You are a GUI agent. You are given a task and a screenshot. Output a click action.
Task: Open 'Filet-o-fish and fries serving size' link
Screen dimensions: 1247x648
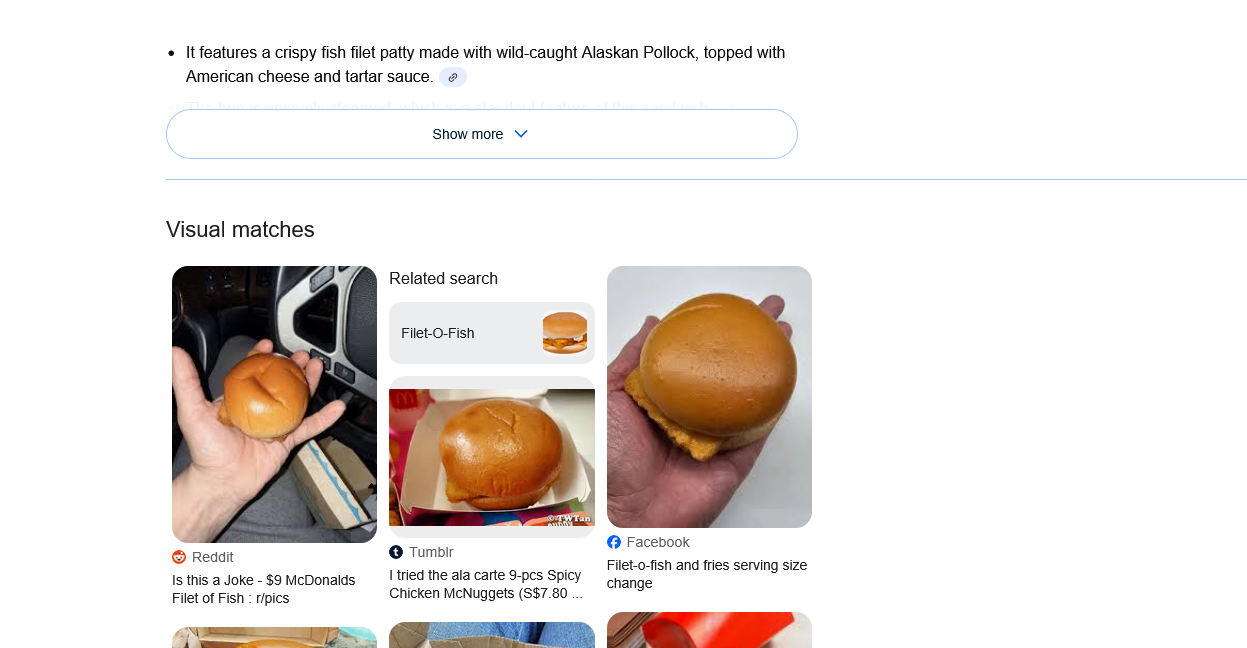point(707,574)
